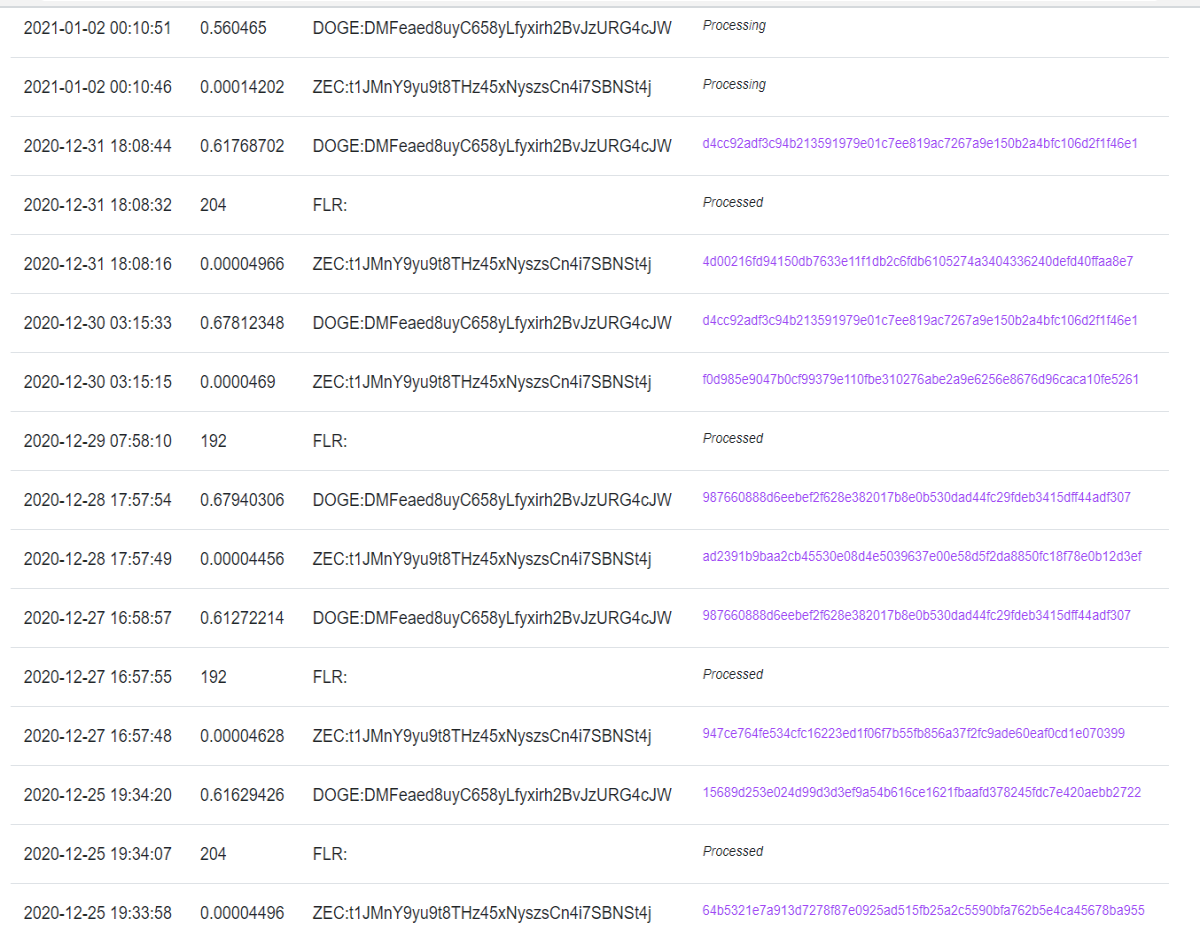Select timestamp 2020-12-28 17:57:49

(x=98, y=559)
